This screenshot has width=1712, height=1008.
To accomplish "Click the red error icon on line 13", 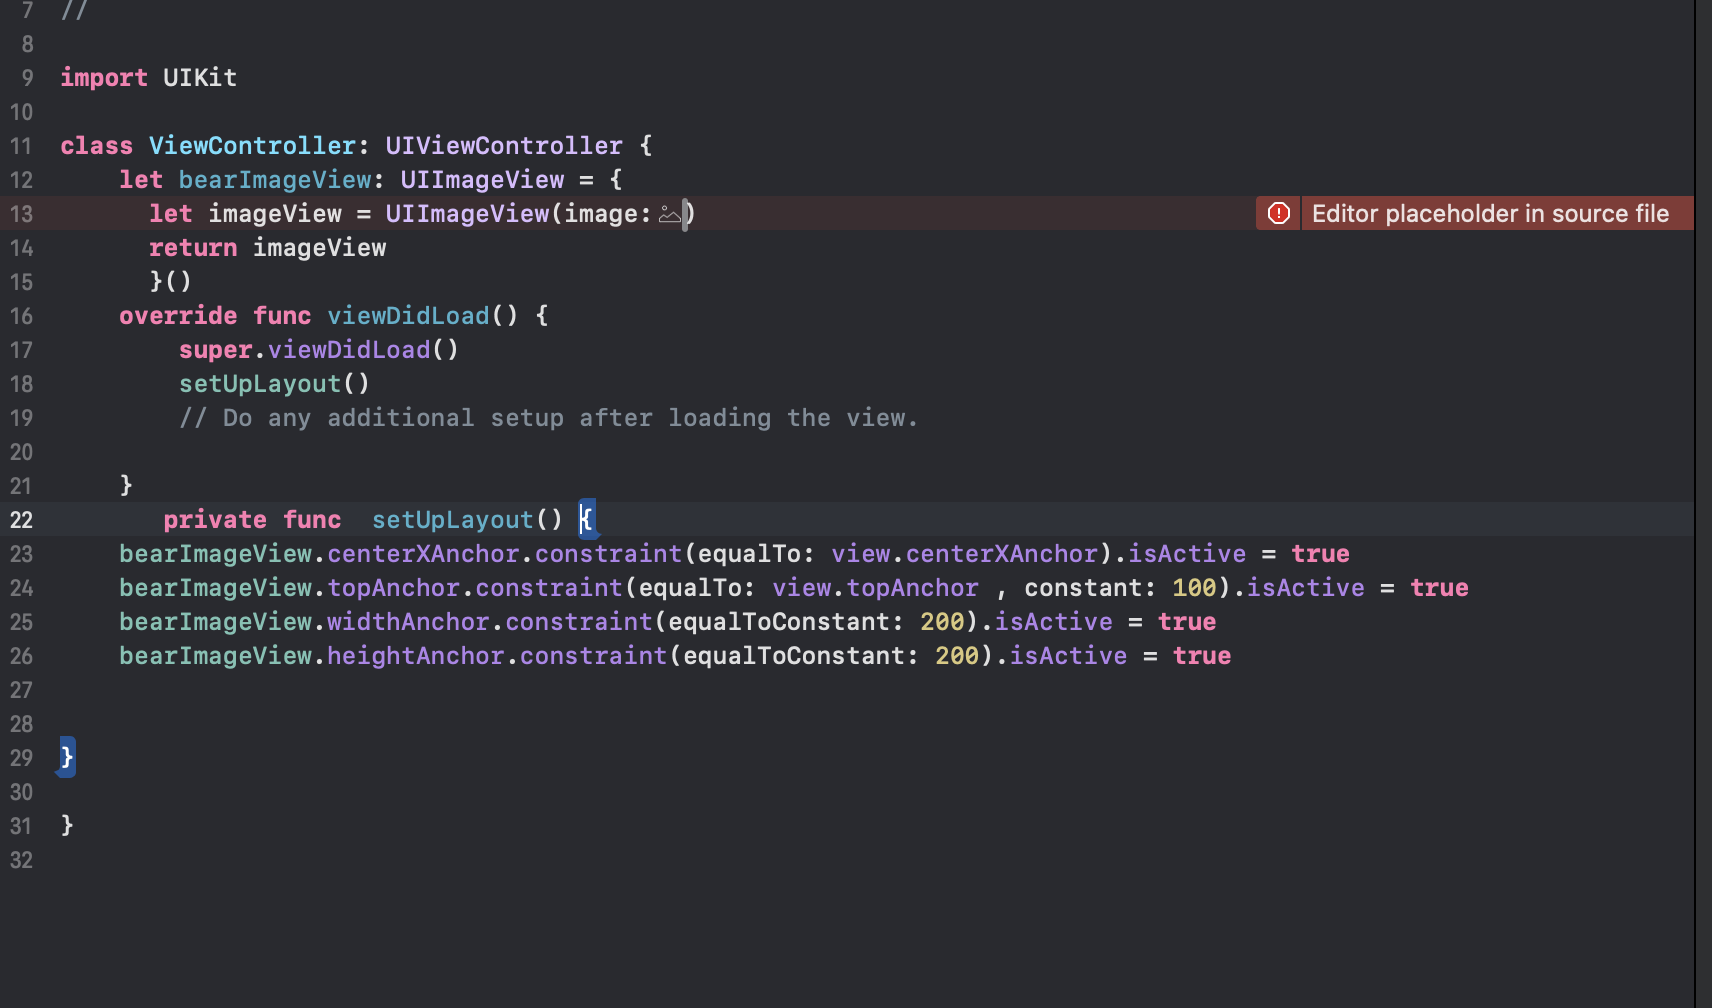I will [x=1278, y=213].
